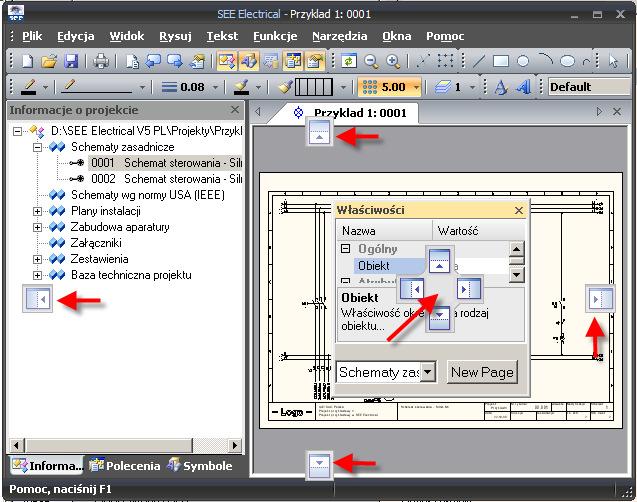The height and width of the screenshot is (502, 637).
Task: Select the Line drawing tool
Action: point(478,61)
